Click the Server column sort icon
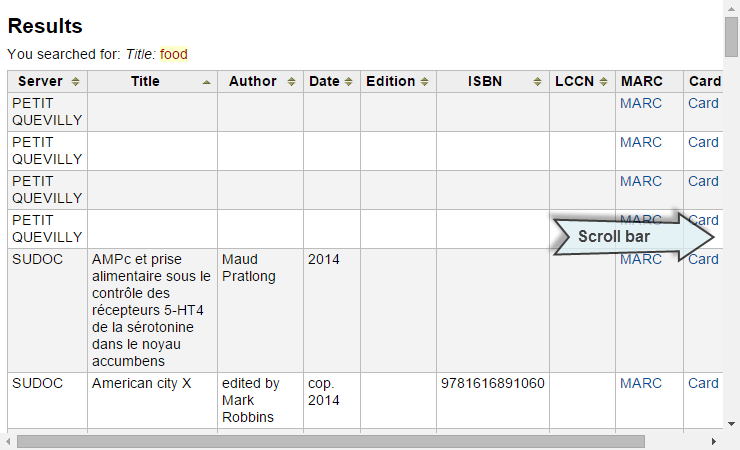The width and height of the screenshot is (740, 450). pos(75,82)
